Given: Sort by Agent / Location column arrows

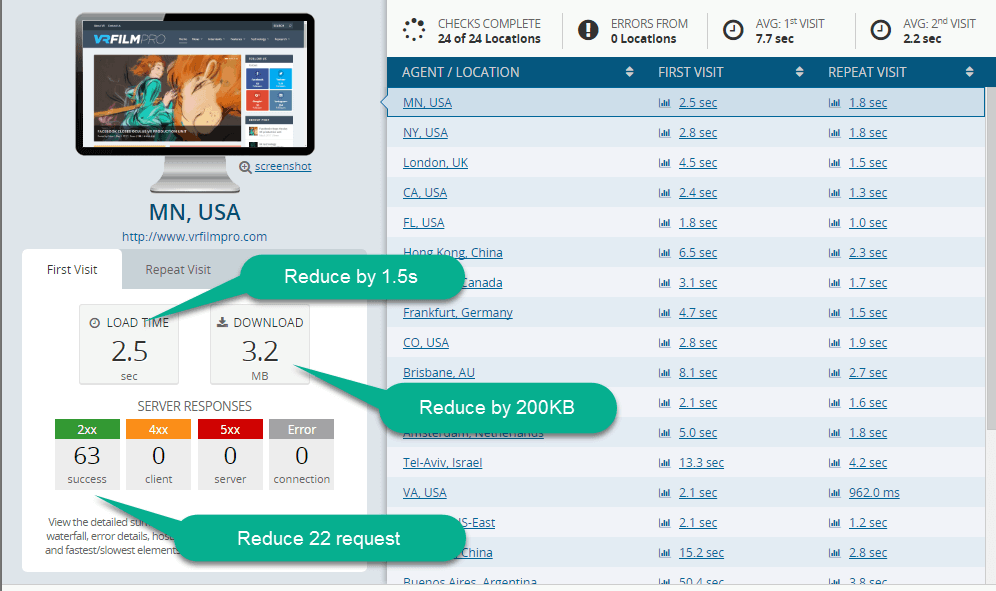Looking at the screenshot, I should click(x=629, y=72).
